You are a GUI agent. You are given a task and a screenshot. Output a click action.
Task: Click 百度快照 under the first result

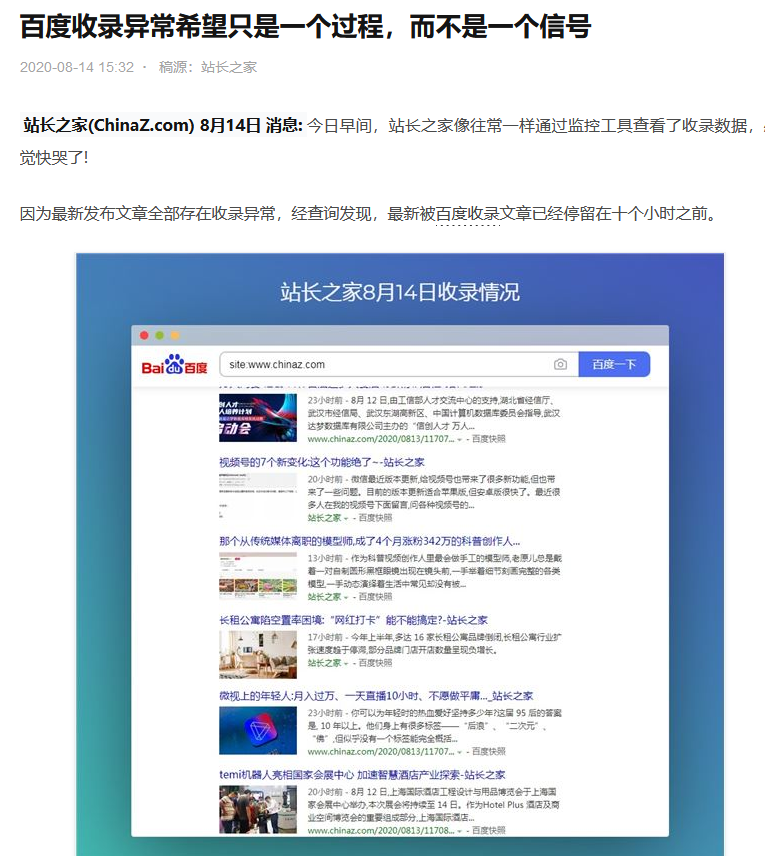[x=489, y=439]
